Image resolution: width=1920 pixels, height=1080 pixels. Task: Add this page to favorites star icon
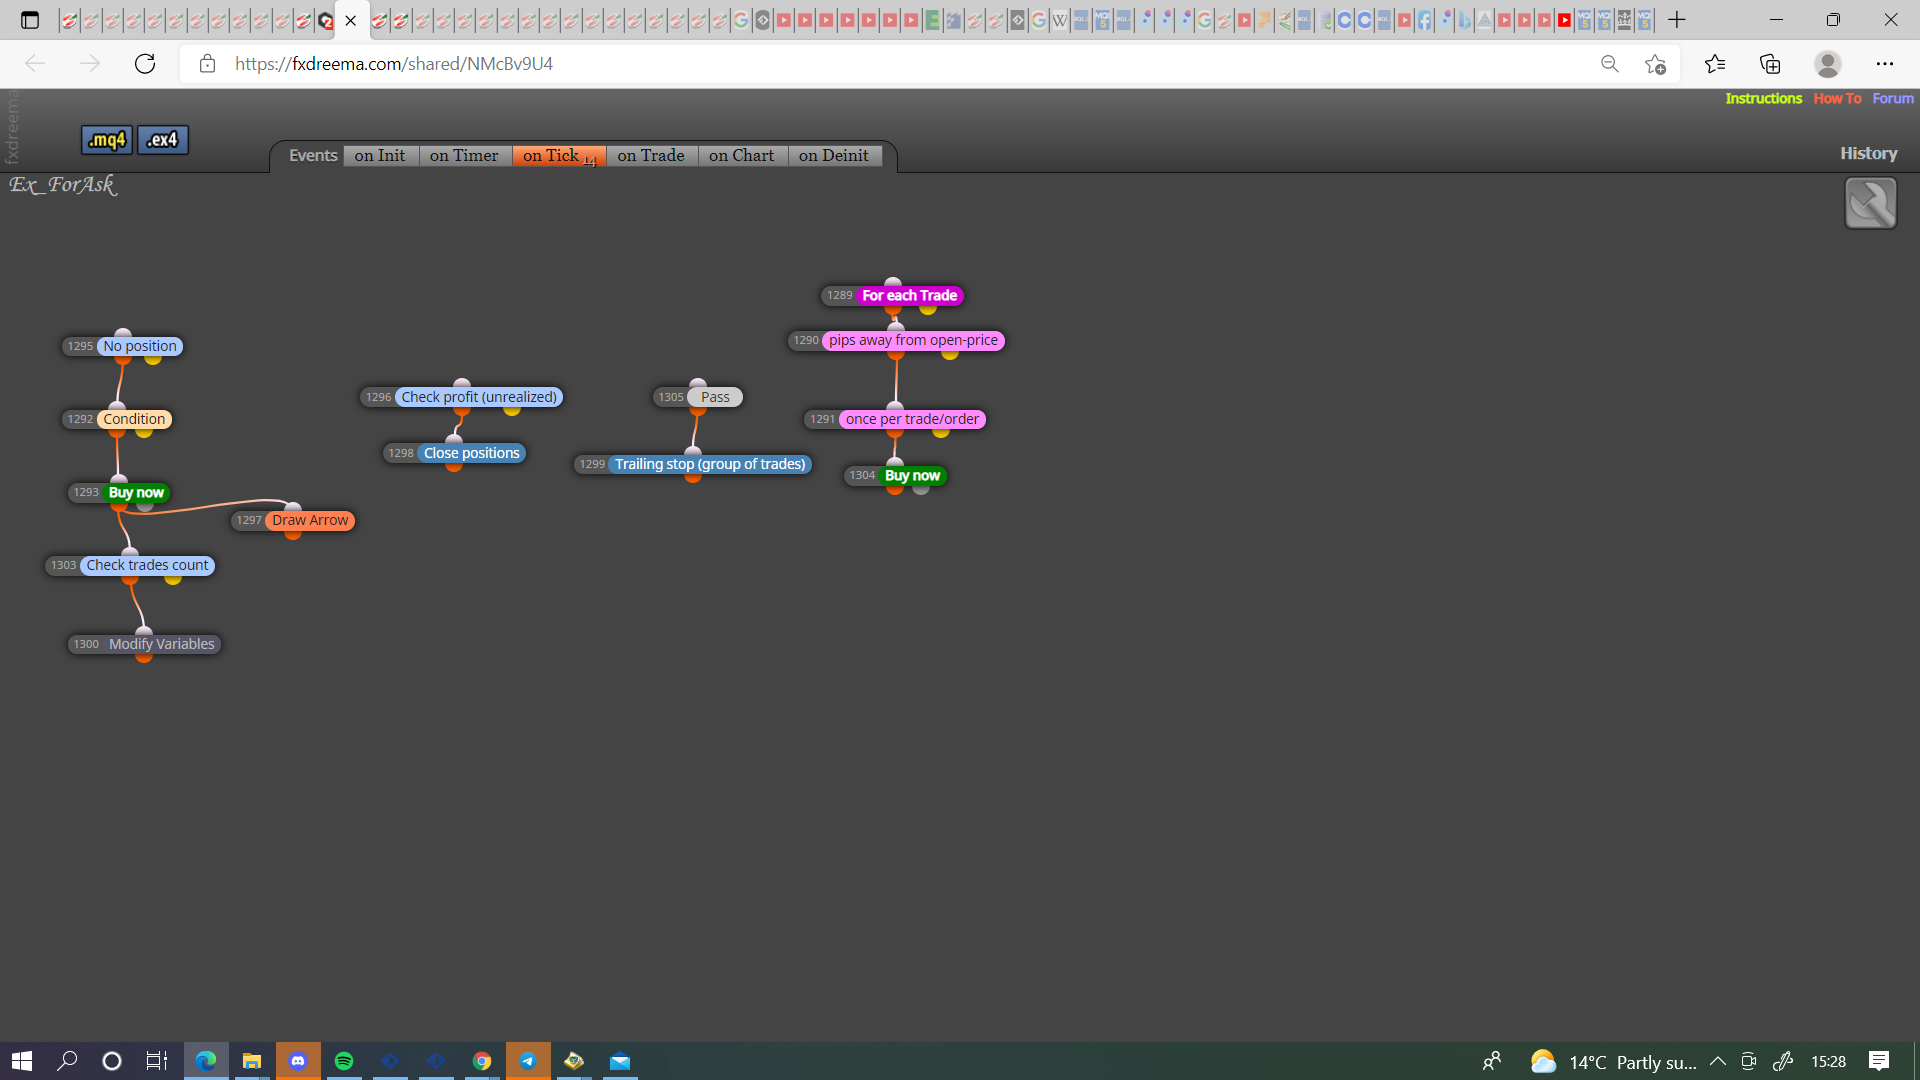click(1655, 64)
